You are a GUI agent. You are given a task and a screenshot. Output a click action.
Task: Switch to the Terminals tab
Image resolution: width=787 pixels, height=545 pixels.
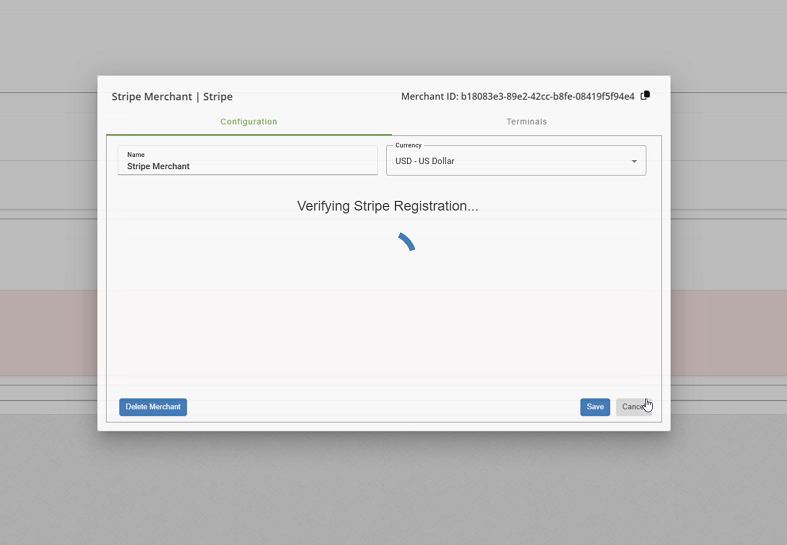526,122
